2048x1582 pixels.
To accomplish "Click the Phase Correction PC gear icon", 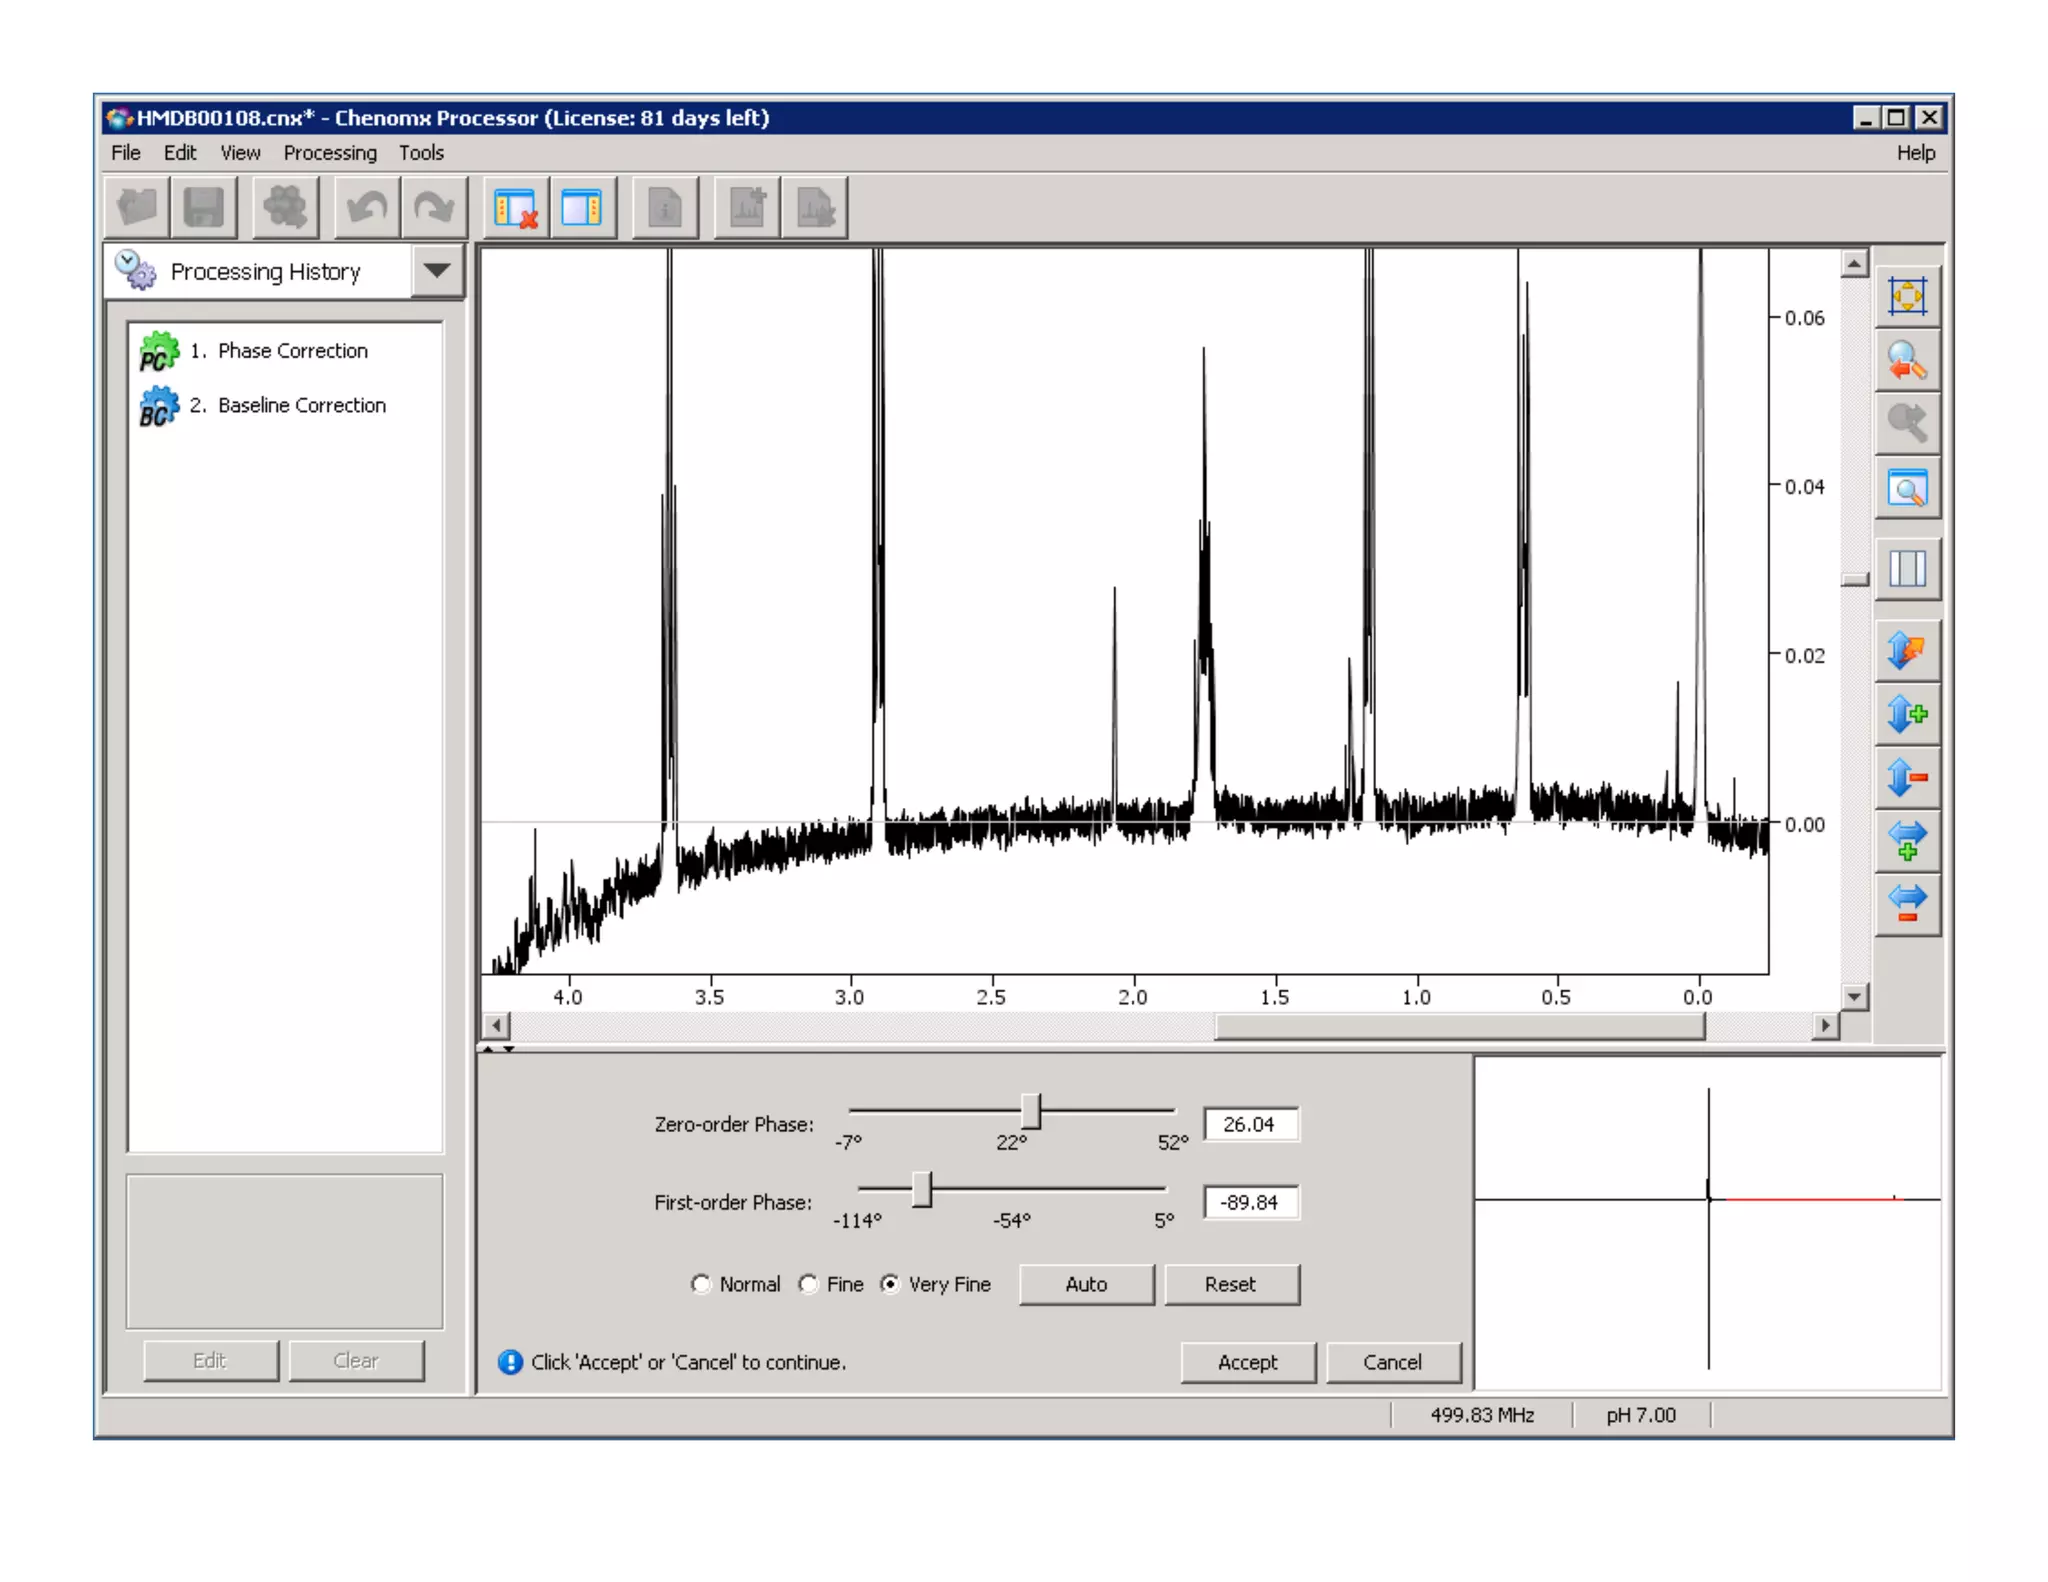I will click(x=158, y=352).
